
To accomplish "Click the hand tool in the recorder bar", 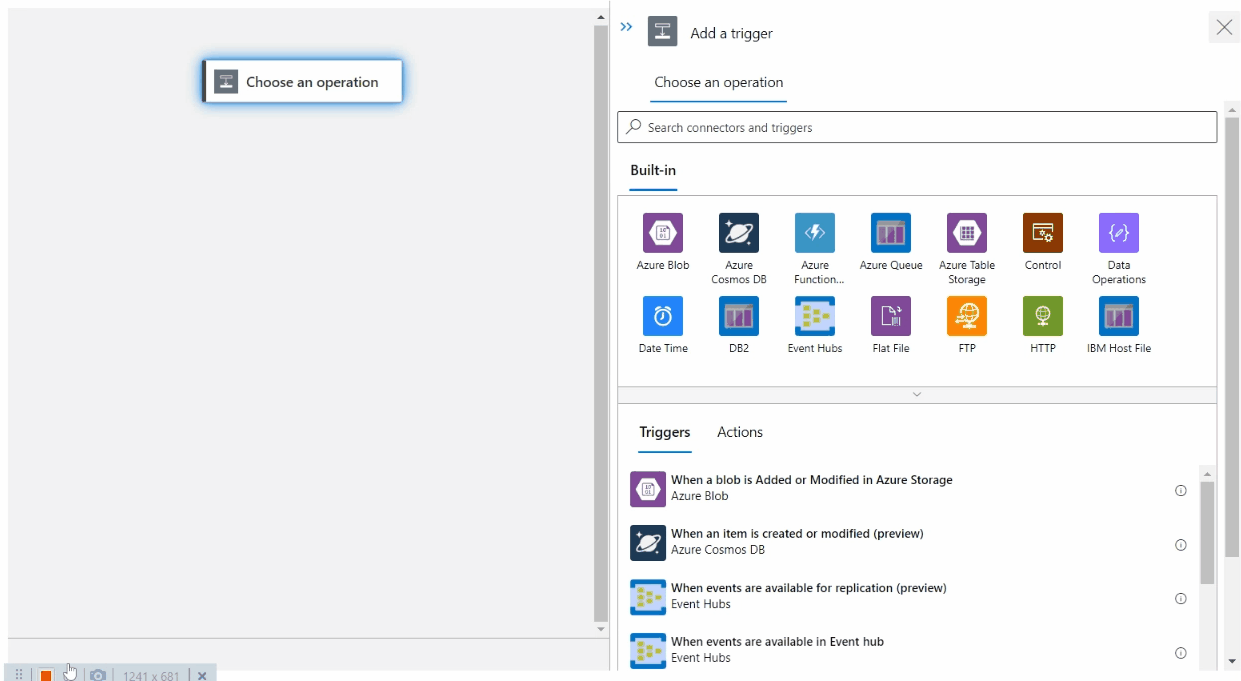I will tap(70, 672).
